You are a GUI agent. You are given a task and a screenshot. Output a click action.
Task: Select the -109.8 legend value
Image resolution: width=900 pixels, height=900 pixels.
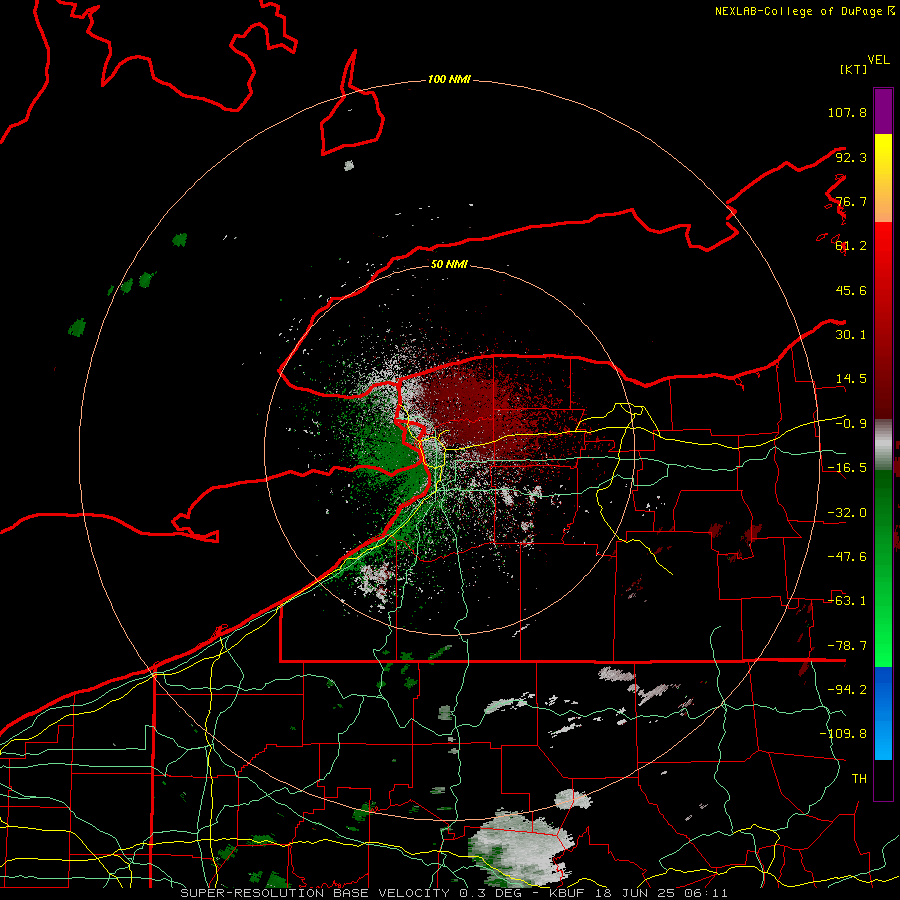coord(843,734)
